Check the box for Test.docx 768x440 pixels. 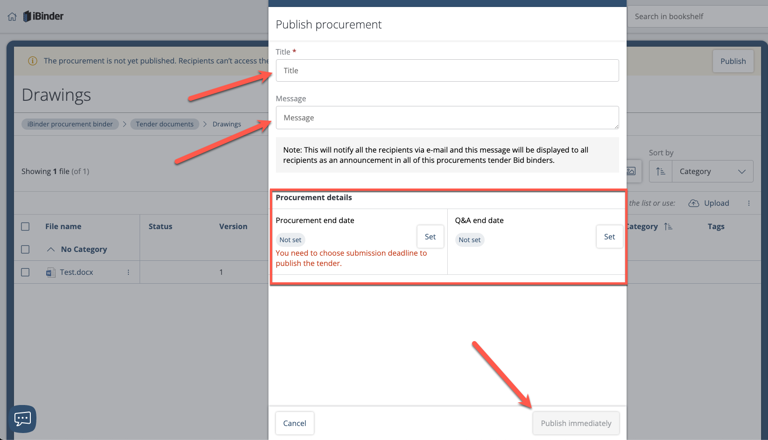pyautogui.click(x=26, y=272)
